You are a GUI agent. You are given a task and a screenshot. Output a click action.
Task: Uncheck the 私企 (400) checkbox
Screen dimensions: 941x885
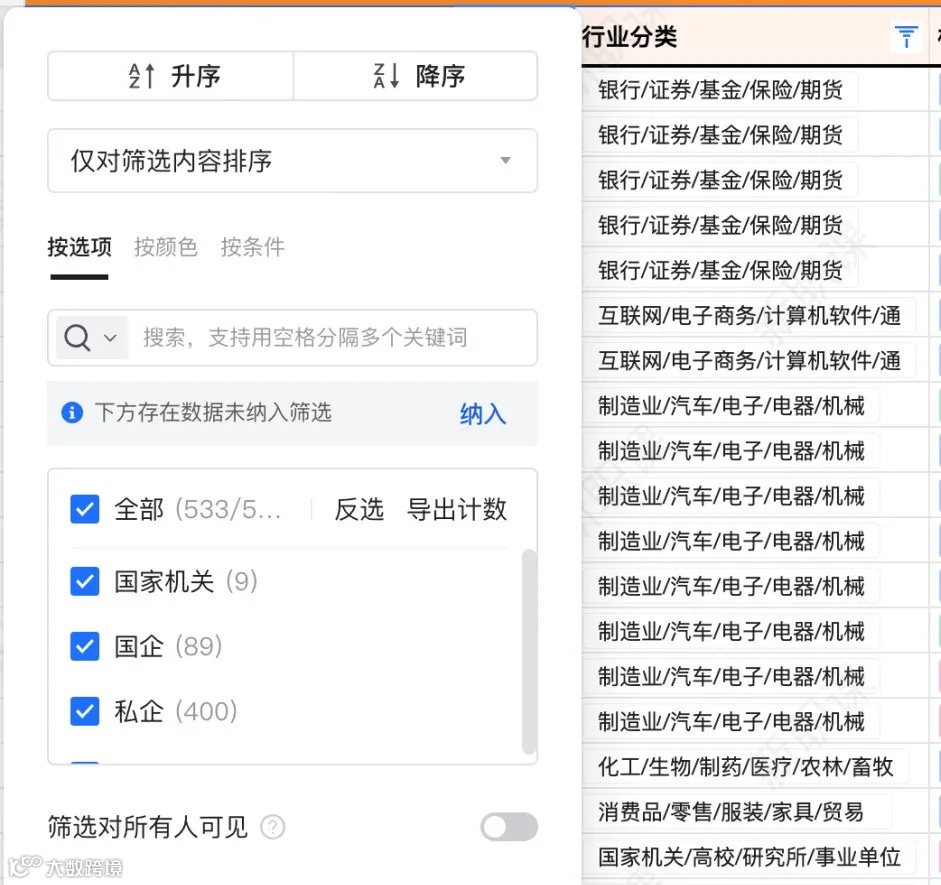tap(84, 711)
